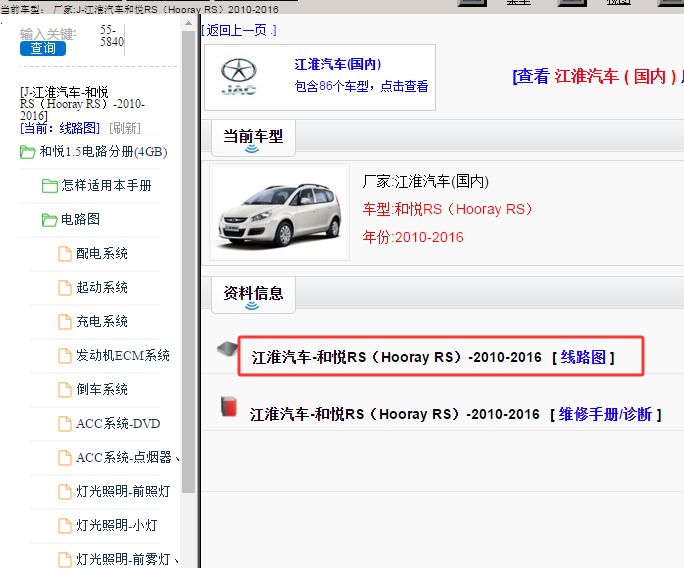Click document icon next to ACC系统-DVD
This screenshot has height=568, width=684.
[x=65, y=424]
